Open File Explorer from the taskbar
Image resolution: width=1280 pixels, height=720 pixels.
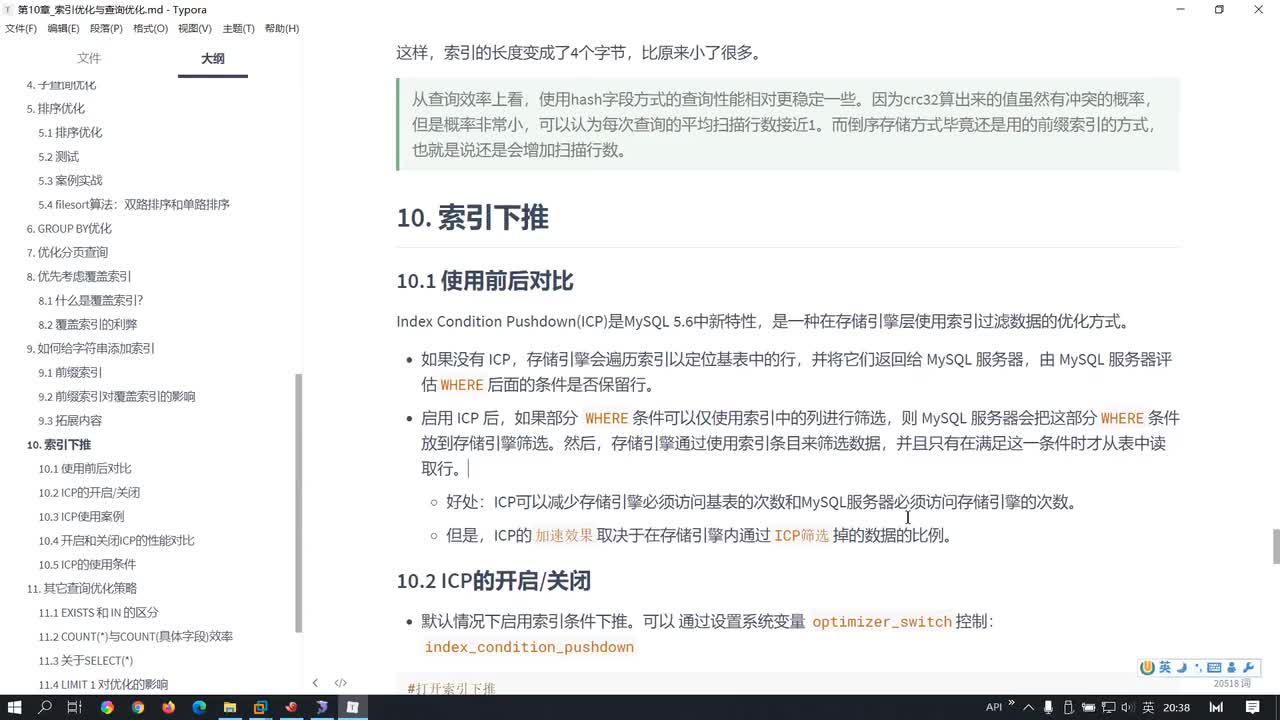coord(229,707)
